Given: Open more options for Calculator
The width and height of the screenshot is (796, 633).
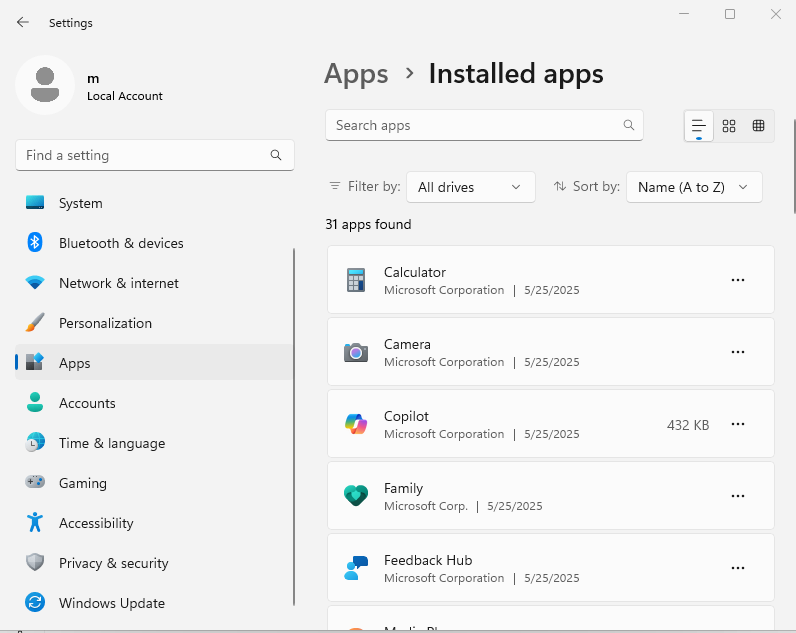Looking at the screenshot, I should click(x=738, y=280).
